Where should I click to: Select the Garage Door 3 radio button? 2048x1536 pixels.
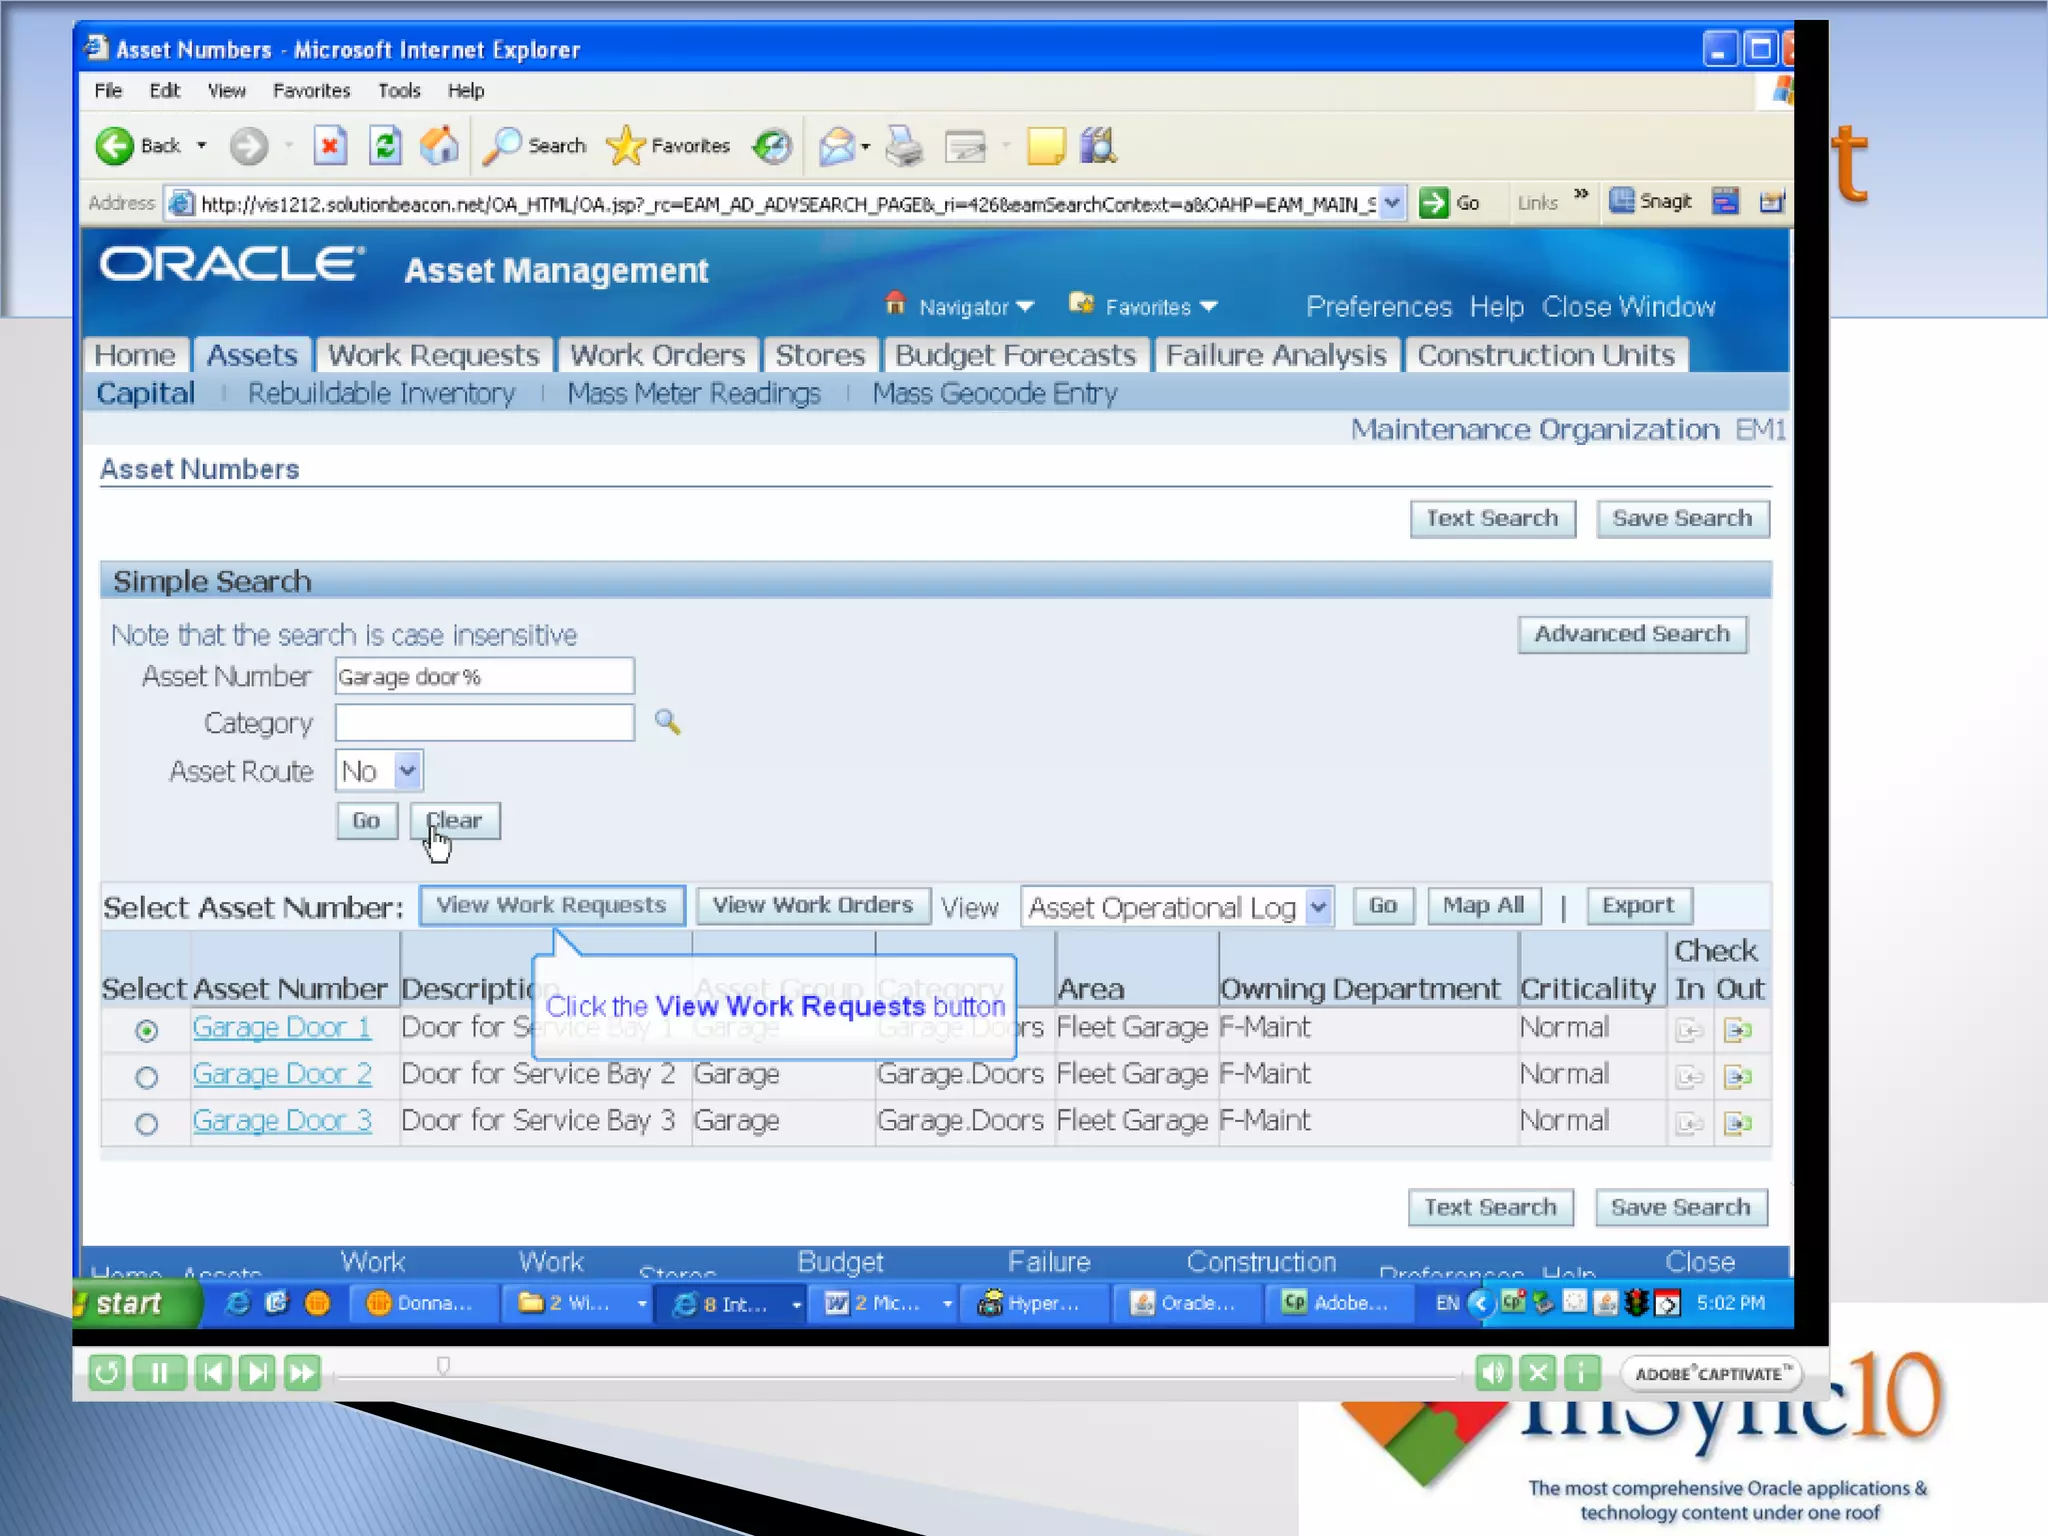[x=147, y=1124]
